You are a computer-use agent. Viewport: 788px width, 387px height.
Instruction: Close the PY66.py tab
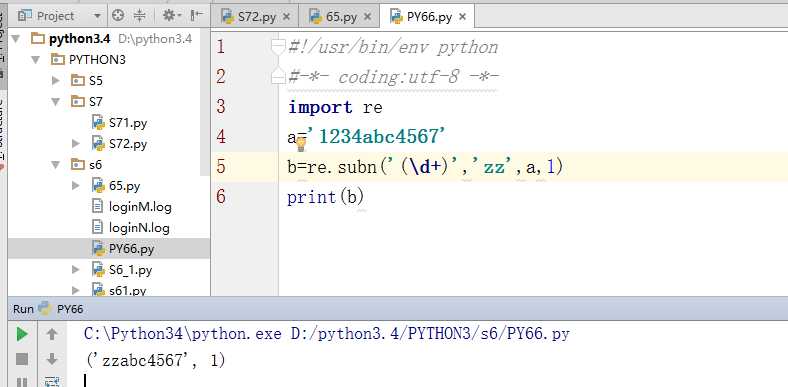point(463,17)
